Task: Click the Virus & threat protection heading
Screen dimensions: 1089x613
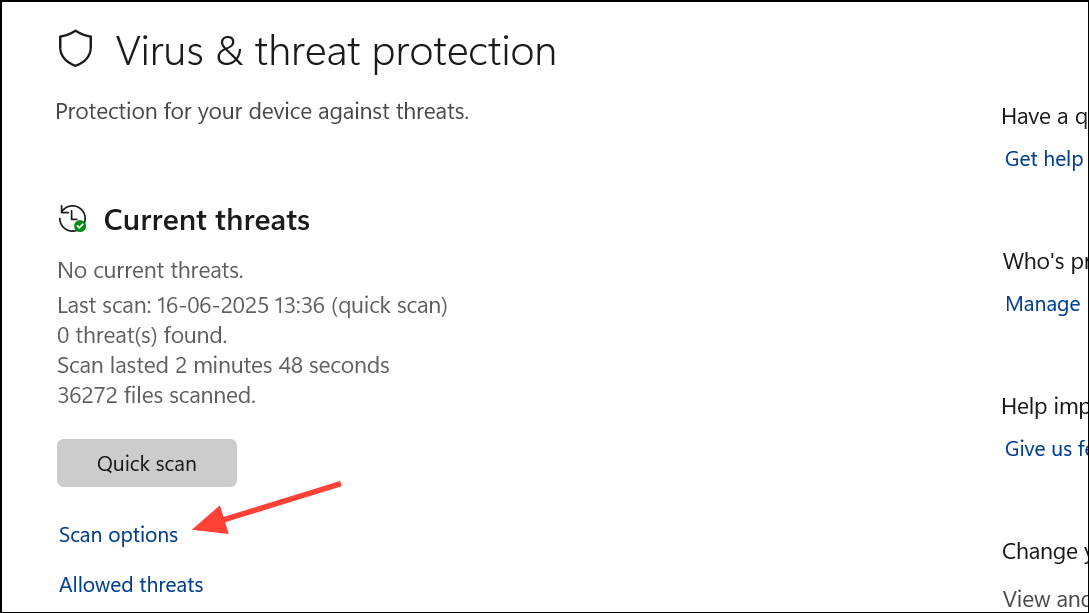Action: tap(336, 51)
